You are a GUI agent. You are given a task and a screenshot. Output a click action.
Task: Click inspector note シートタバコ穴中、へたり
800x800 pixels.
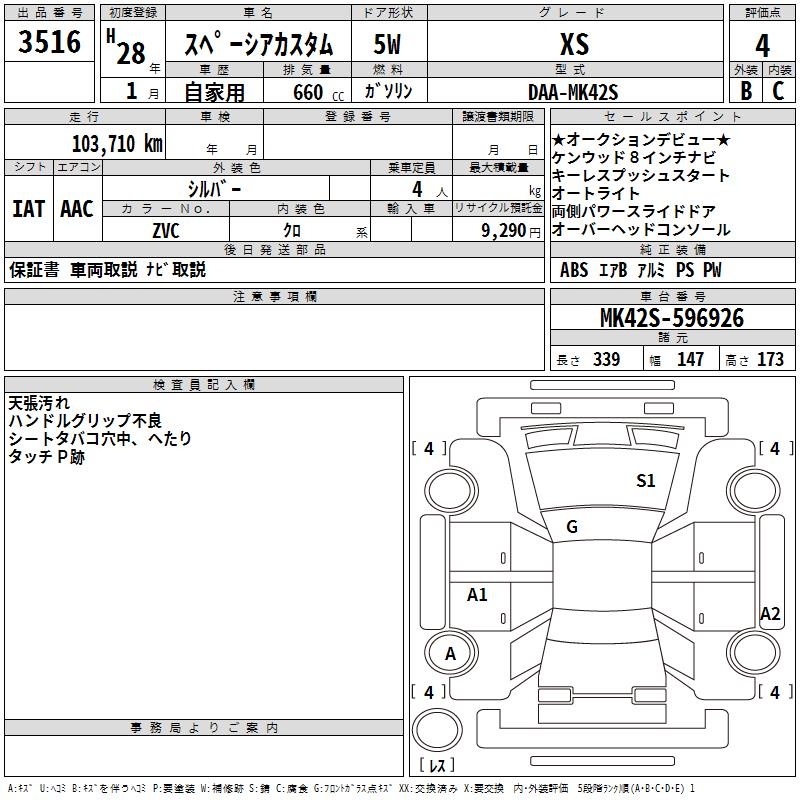point(100,439)
